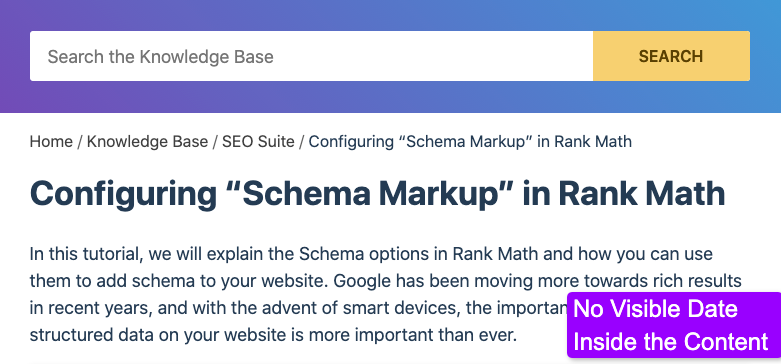Click the slash separator after Home breadcrumb
The width and height of the screenshot is (781, 364).
[x=80, y=141]
